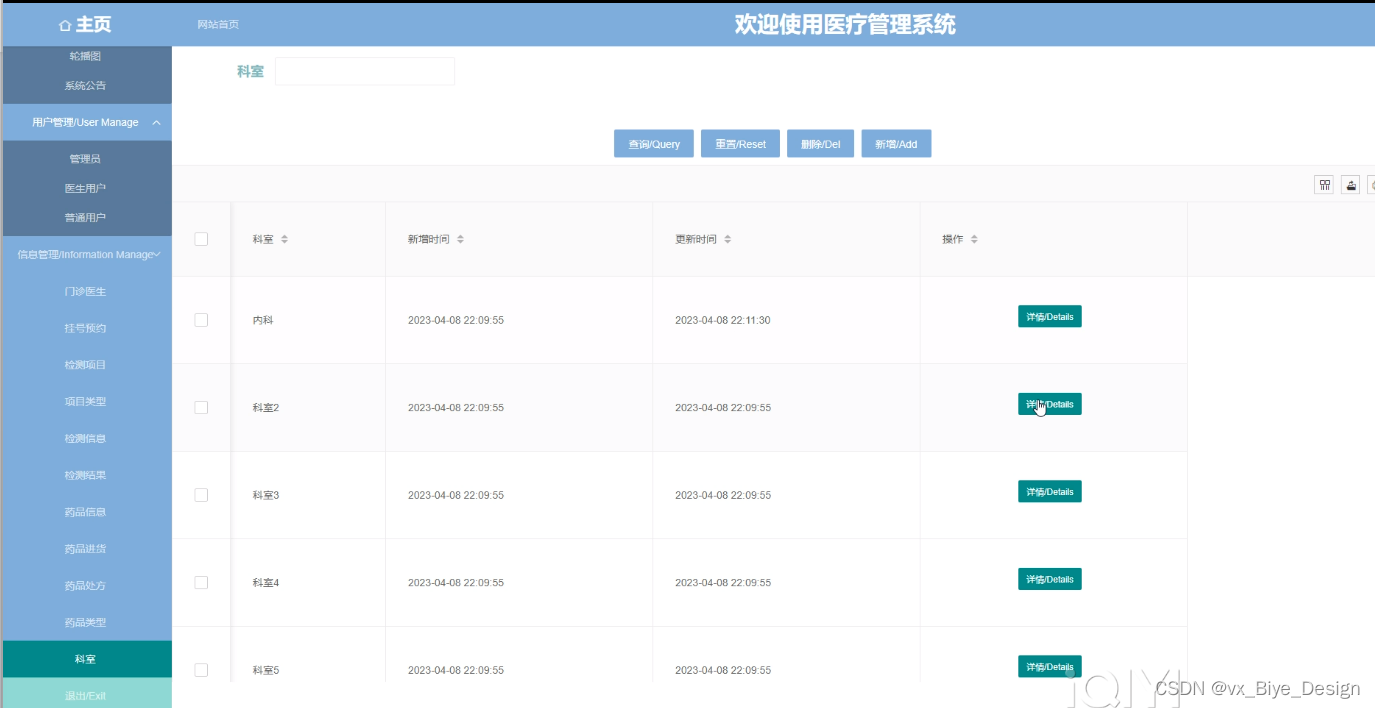
Task: Open 检测信息 in the sidebar
Action: click(85, 438)
